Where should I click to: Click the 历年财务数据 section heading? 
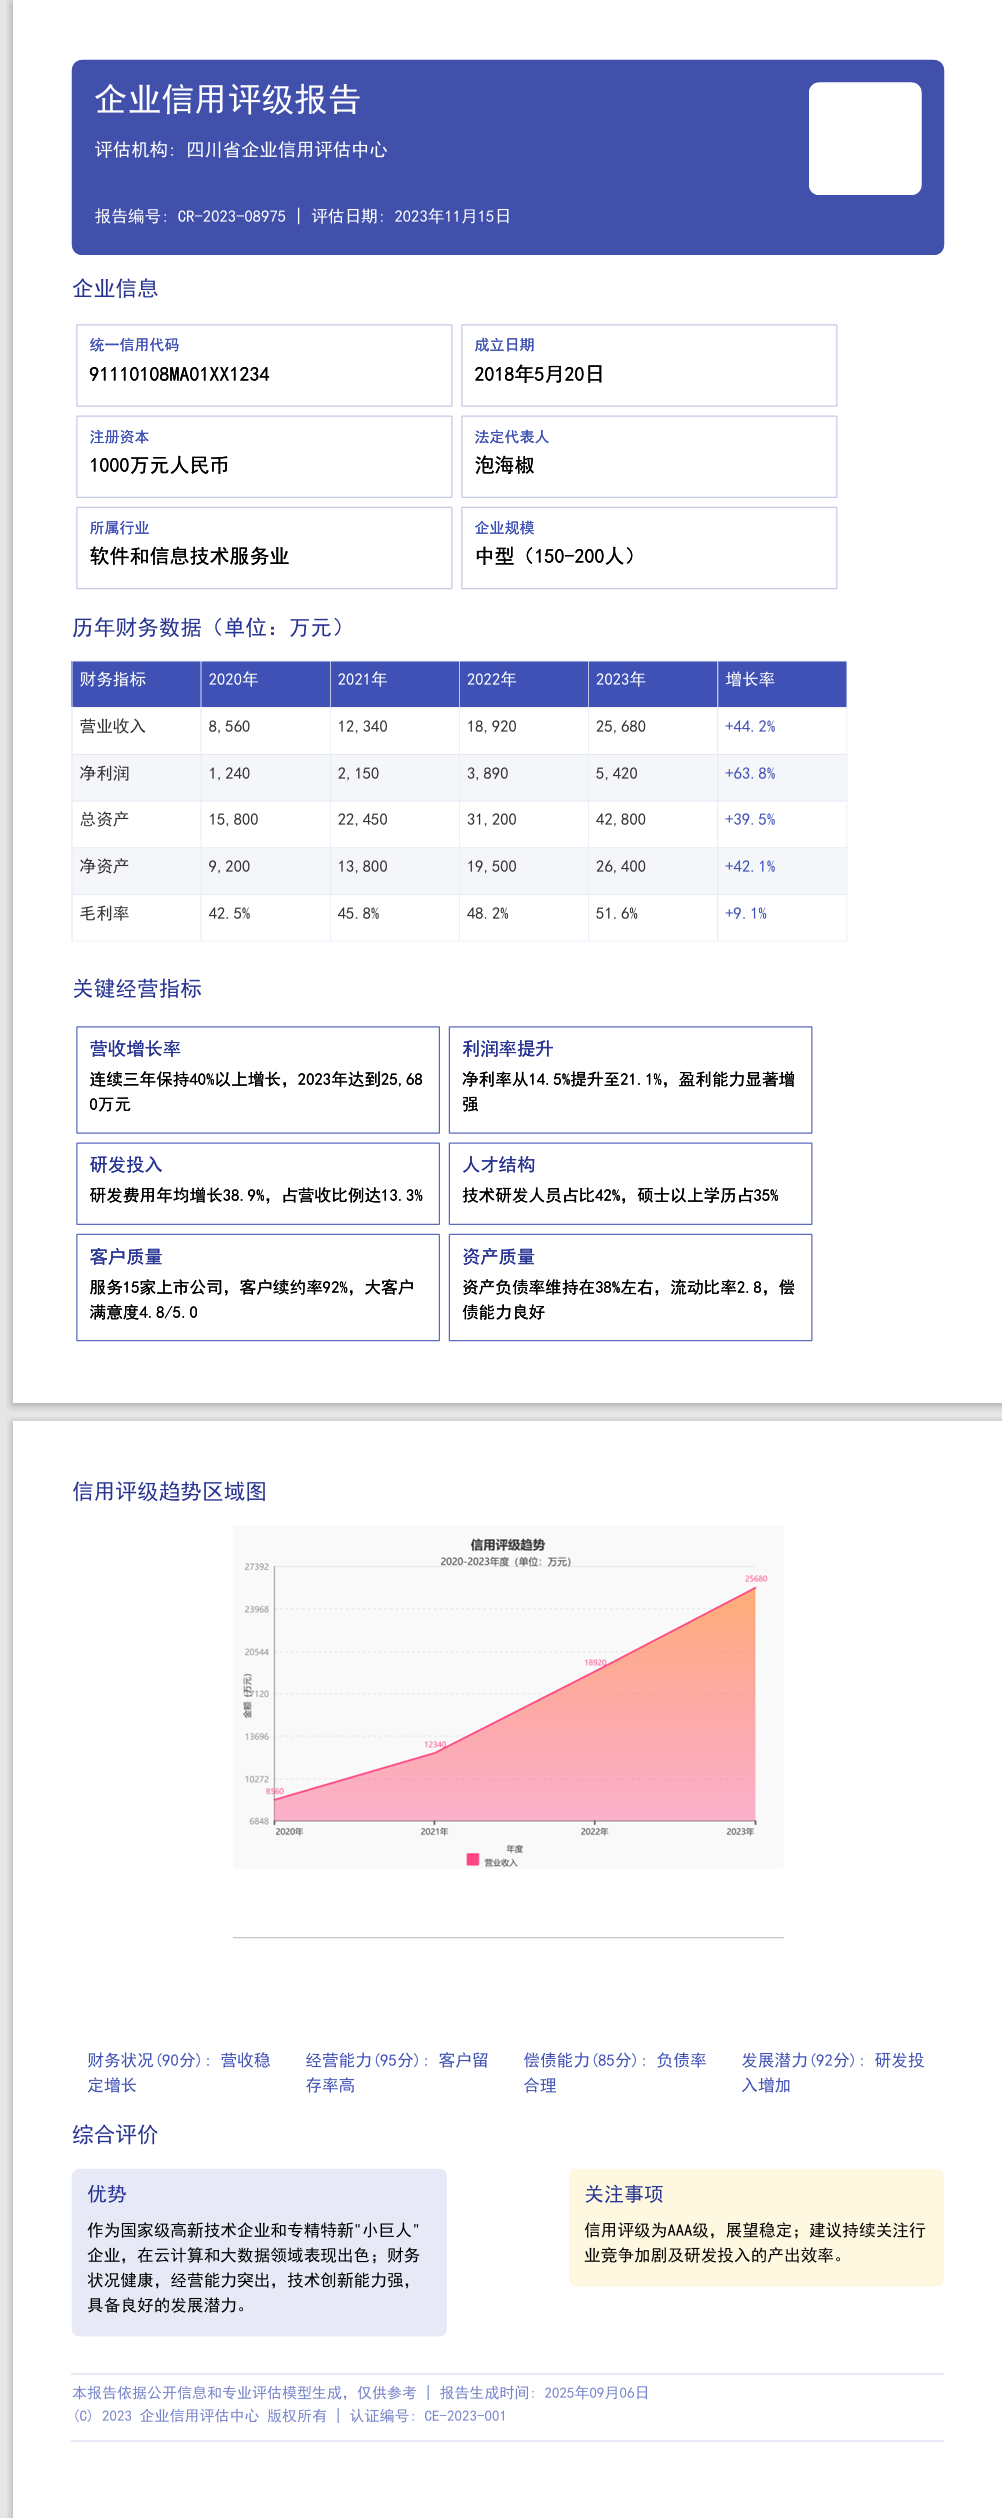pyautogui.click(x=211, y=628)
